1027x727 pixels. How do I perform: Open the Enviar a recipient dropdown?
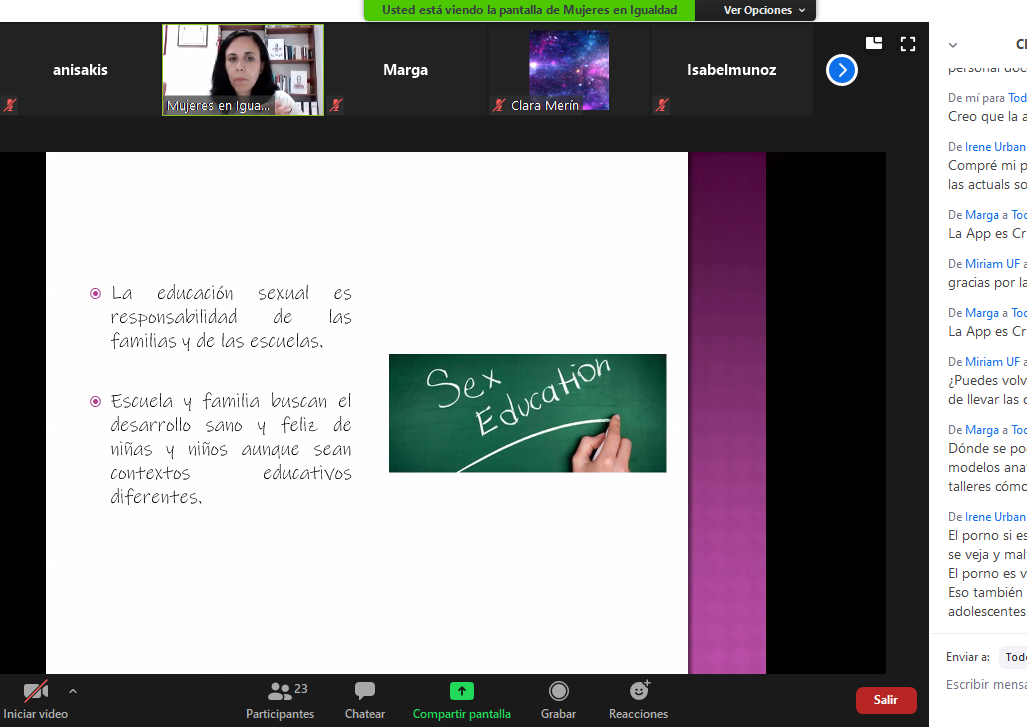pyautogui.click(x=1013, y=657)
